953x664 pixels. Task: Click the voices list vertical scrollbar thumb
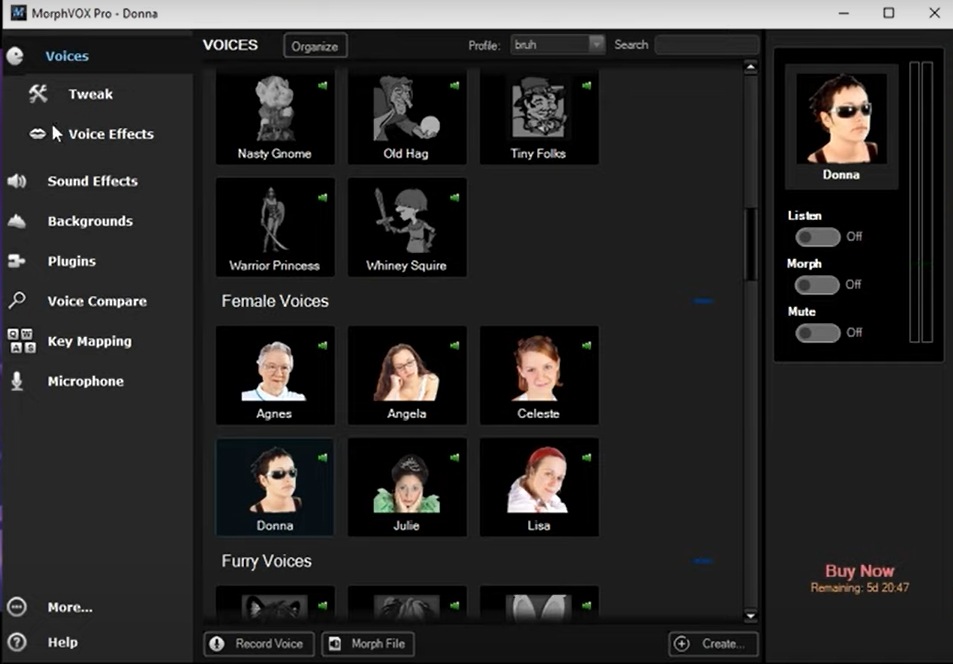pos(751,245)
